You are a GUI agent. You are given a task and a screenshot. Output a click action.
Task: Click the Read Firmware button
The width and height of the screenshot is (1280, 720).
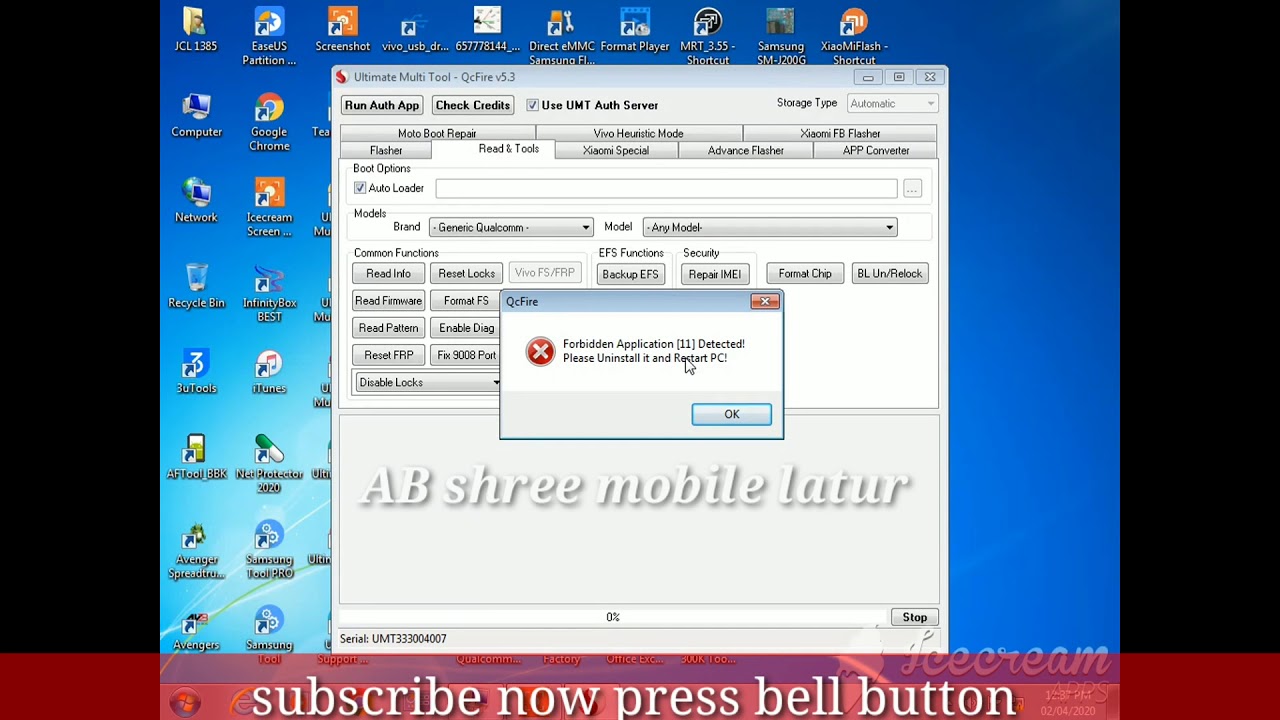coord(388,301)
